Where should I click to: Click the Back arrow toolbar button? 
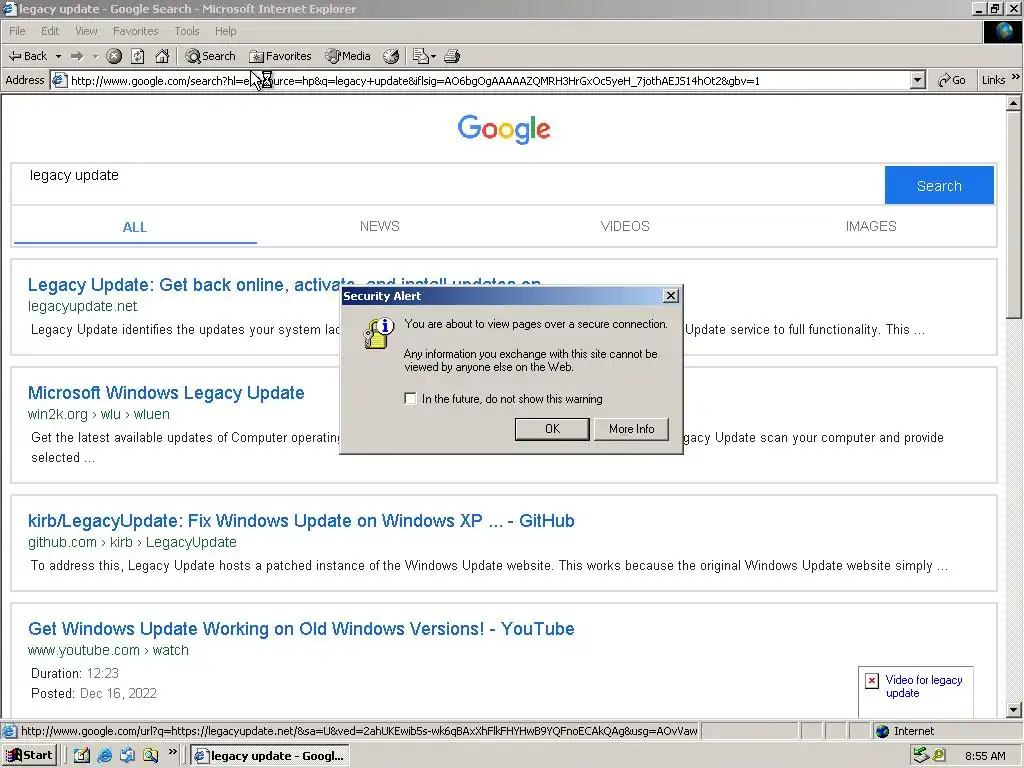coord(27,56)
